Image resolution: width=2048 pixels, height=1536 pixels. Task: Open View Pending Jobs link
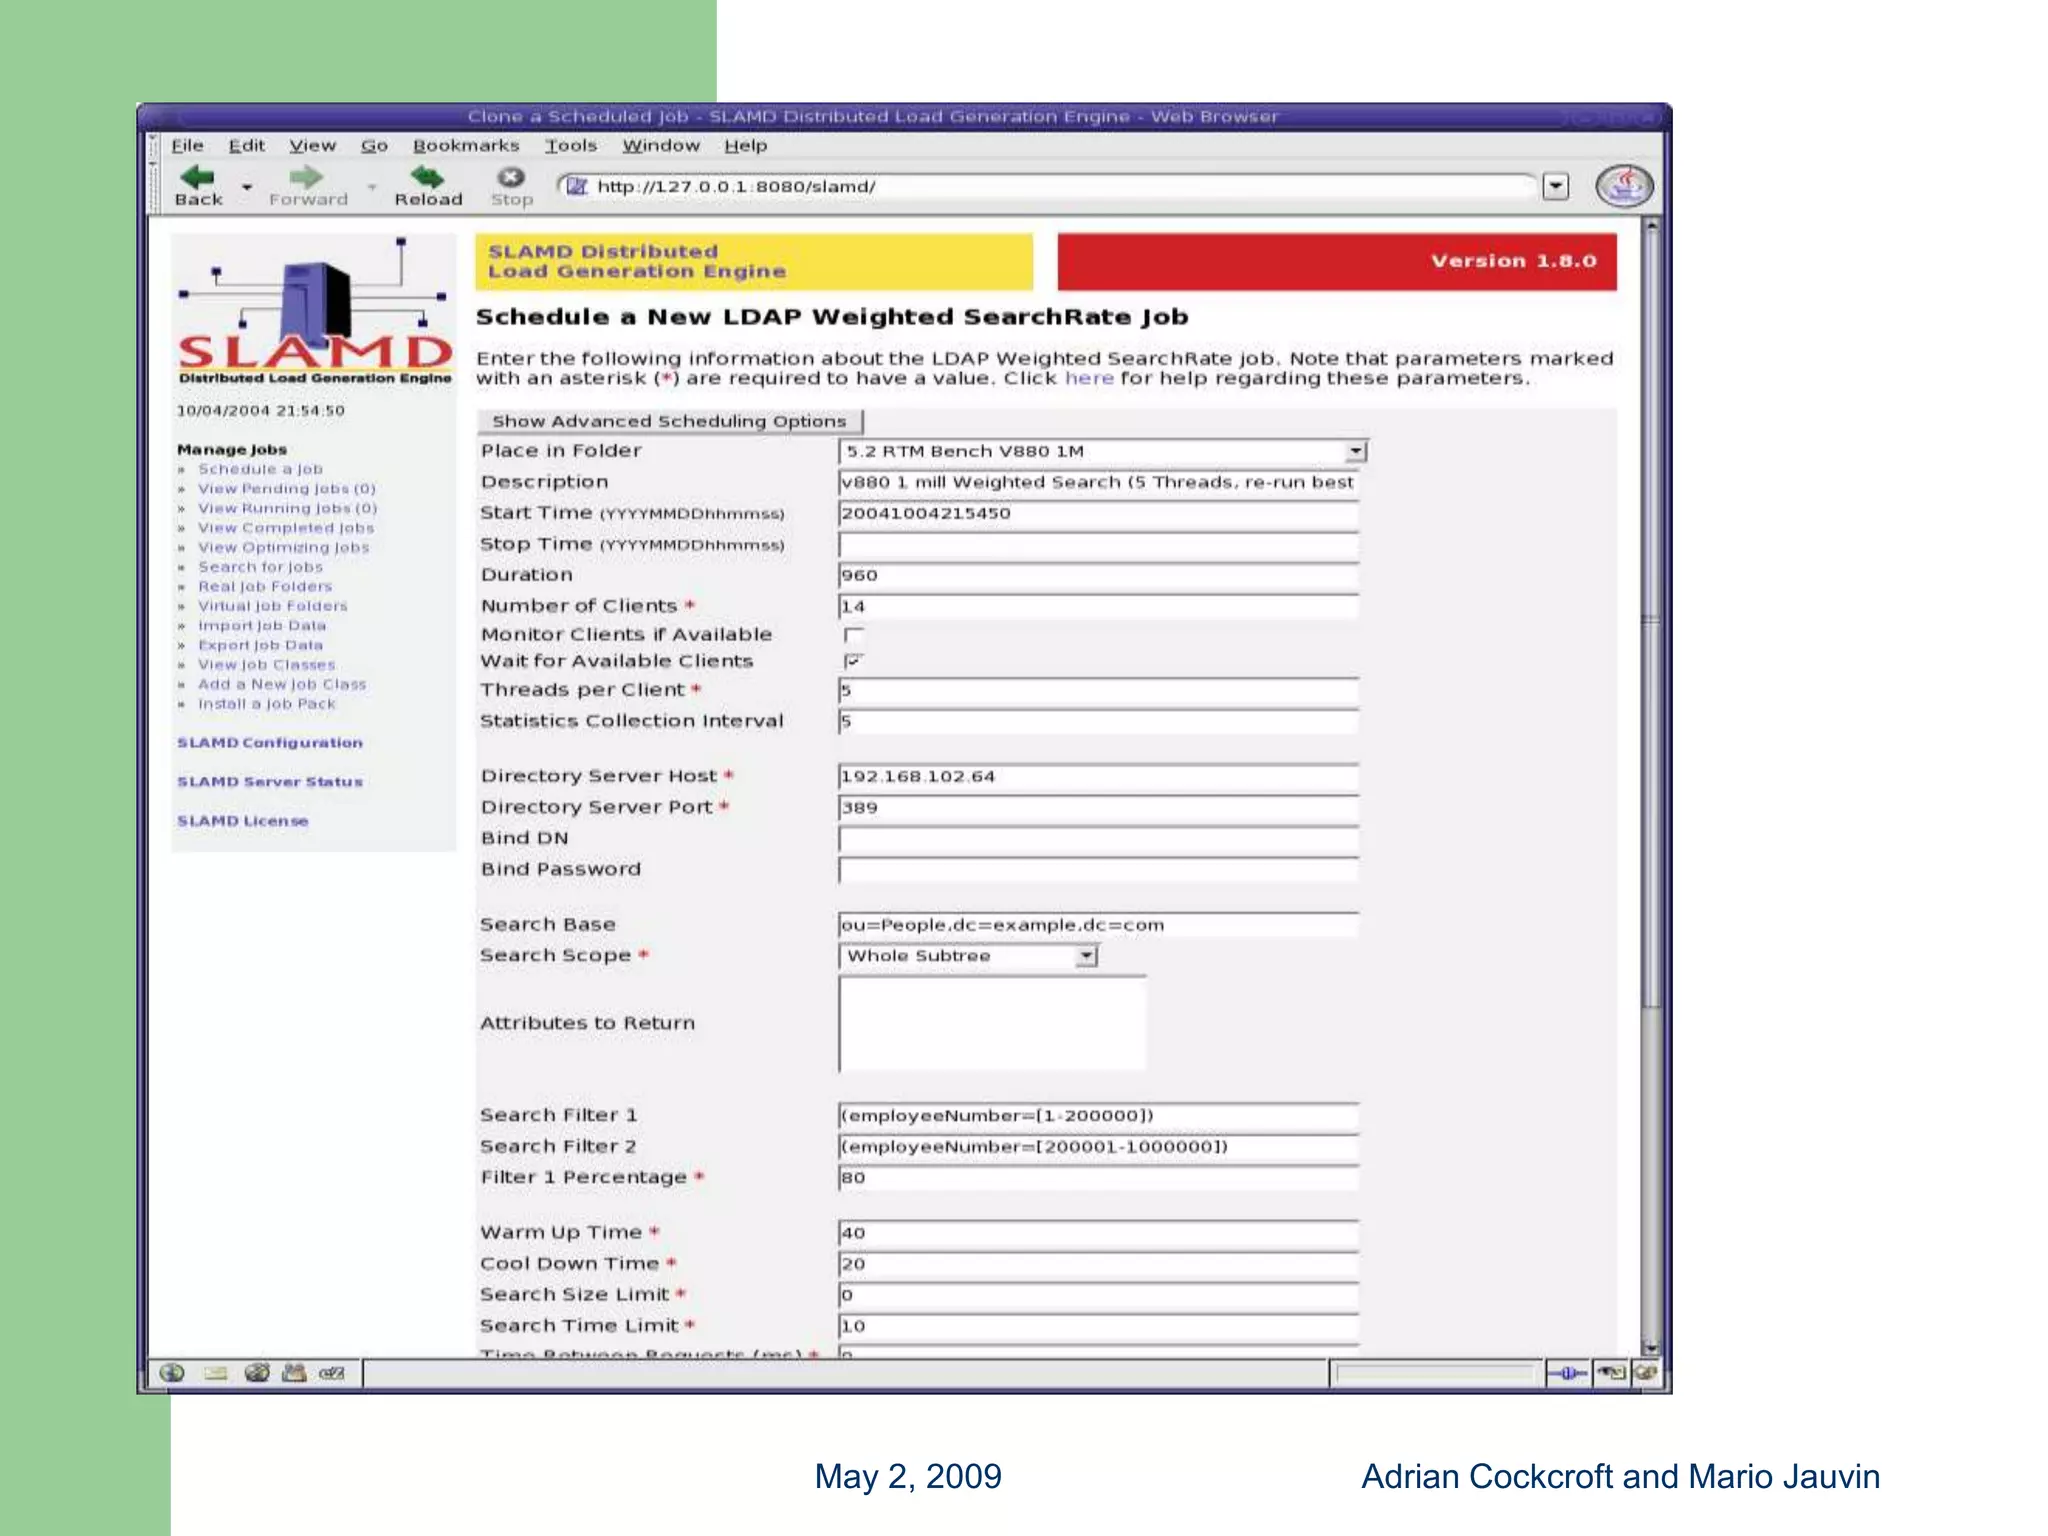(287, 489)
